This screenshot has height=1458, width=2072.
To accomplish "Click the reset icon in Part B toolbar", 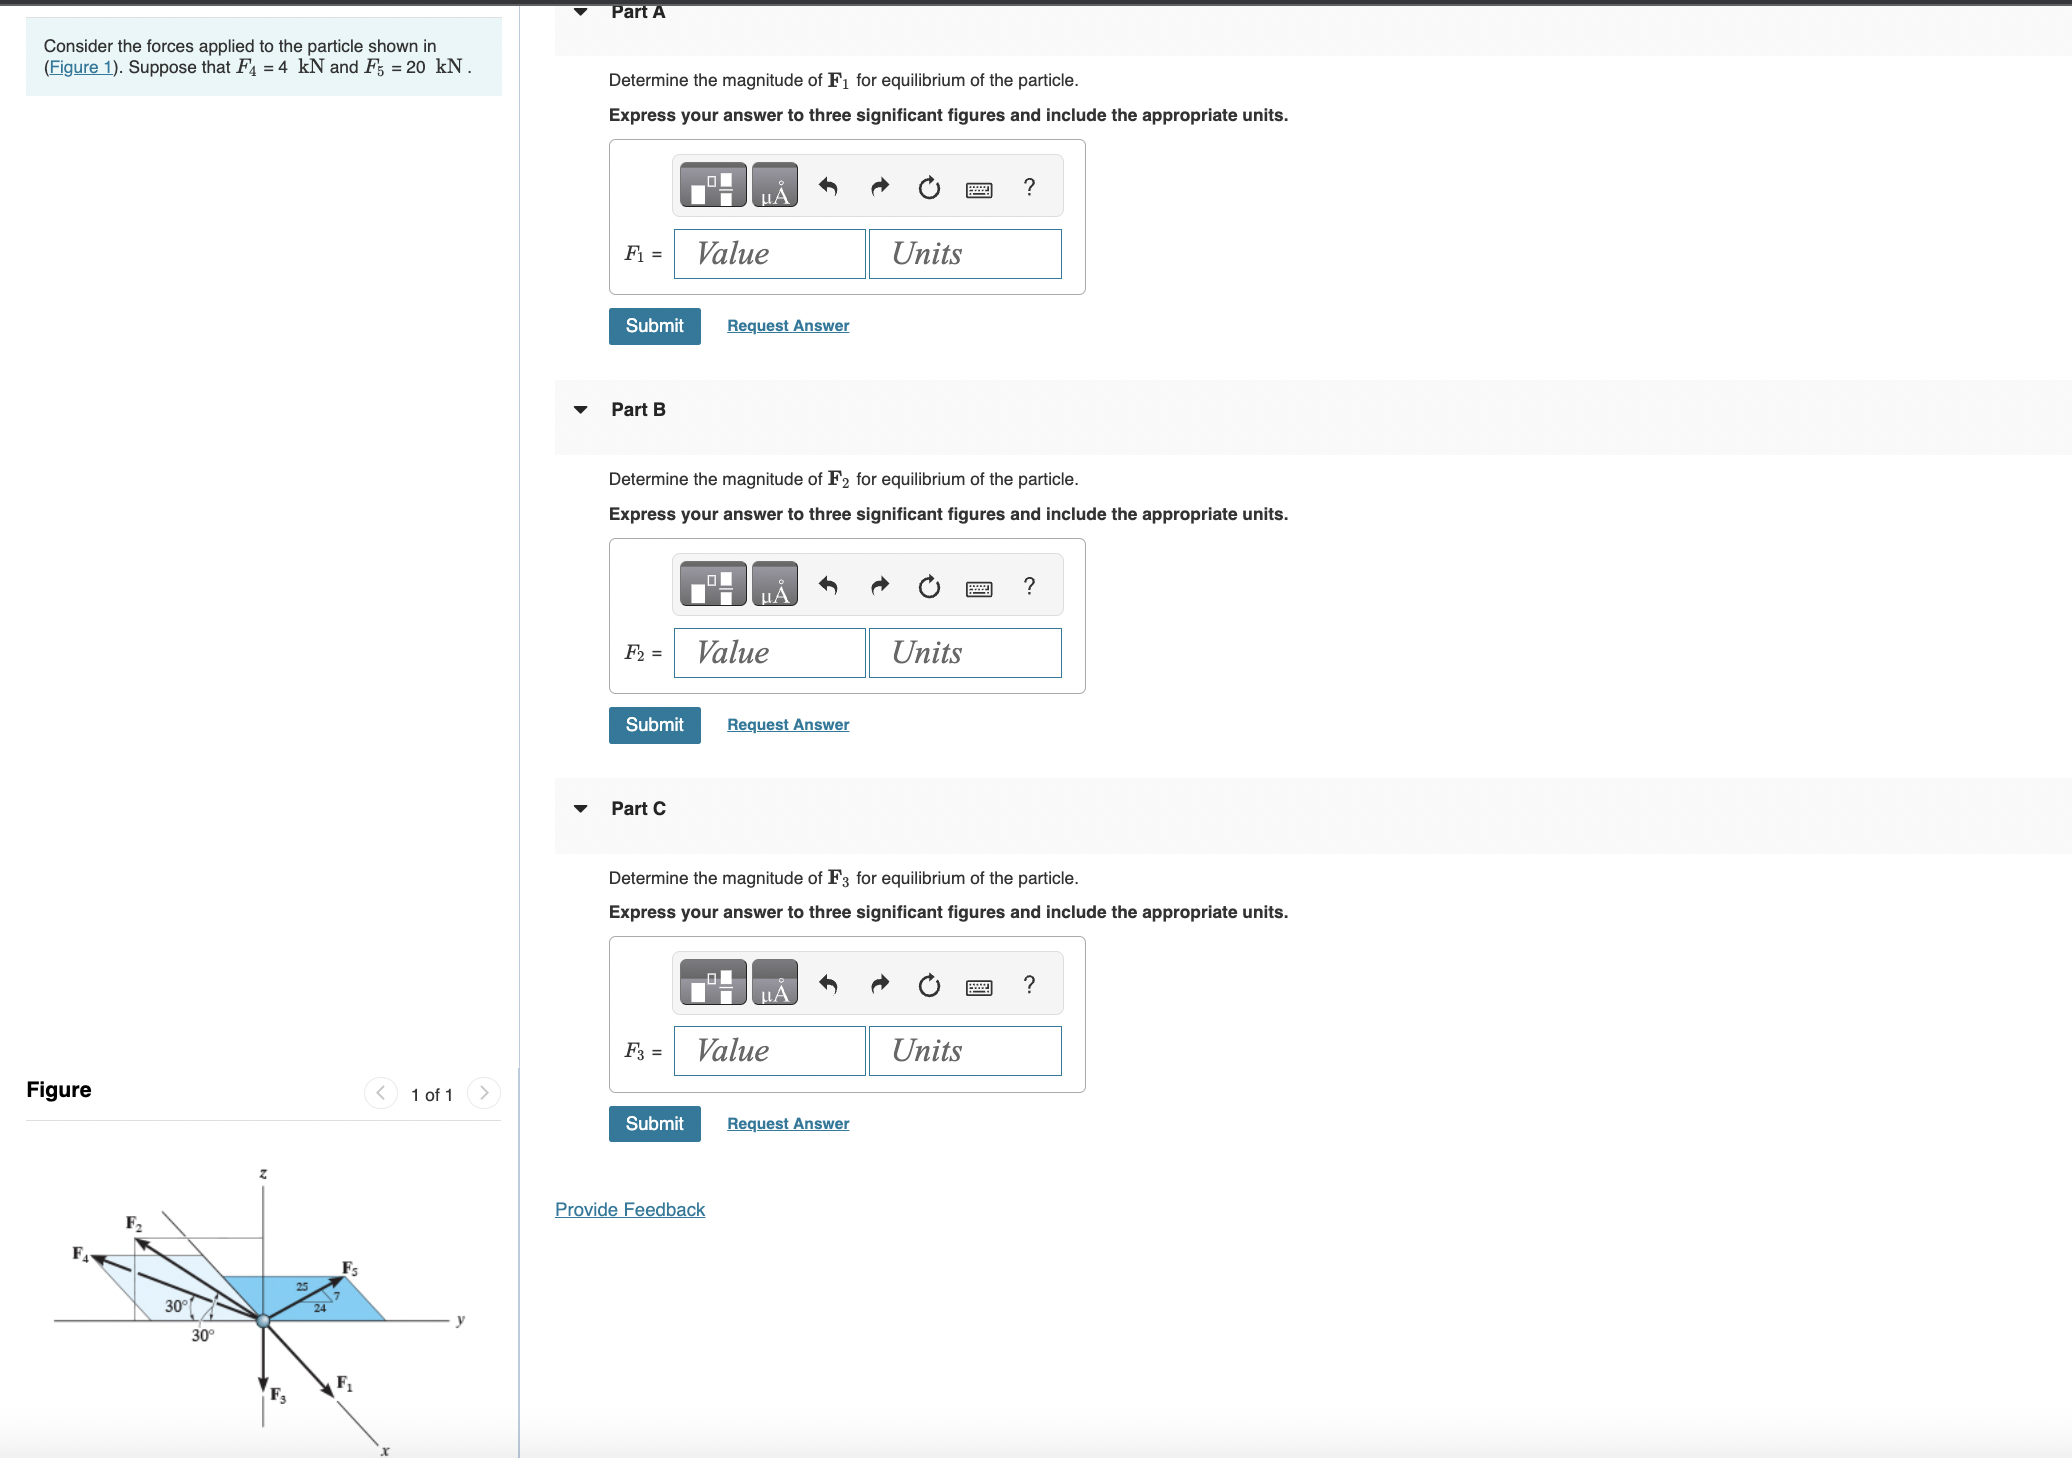I will (x=929, y=586).
